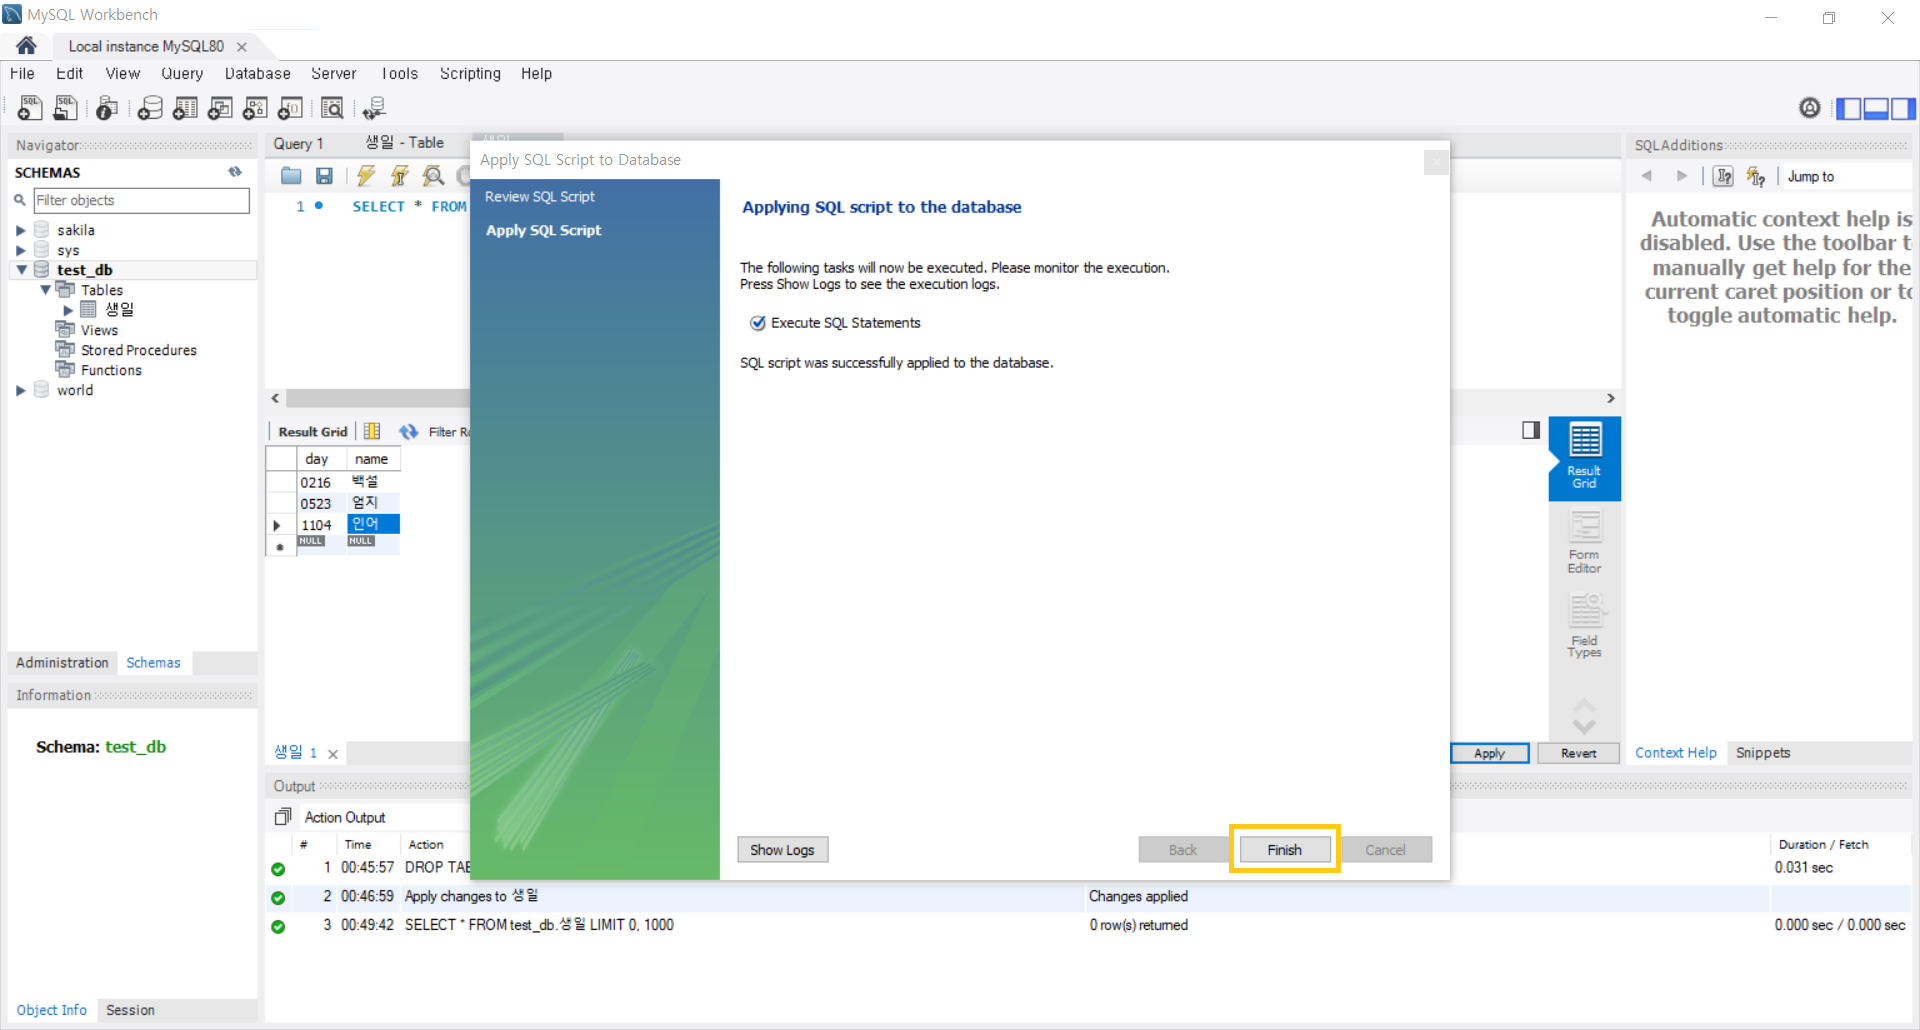Create new table toolbar icon
1920x1030 pixels.
(x=185, y=108)
